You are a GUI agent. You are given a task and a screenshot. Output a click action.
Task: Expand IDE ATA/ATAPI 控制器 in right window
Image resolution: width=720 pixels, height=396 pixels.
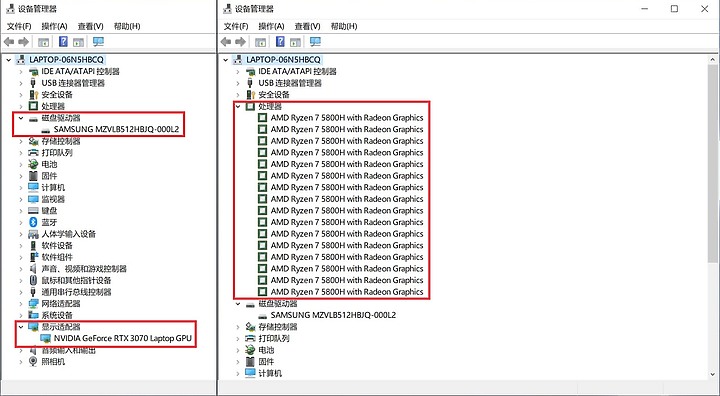coord(238,72)
